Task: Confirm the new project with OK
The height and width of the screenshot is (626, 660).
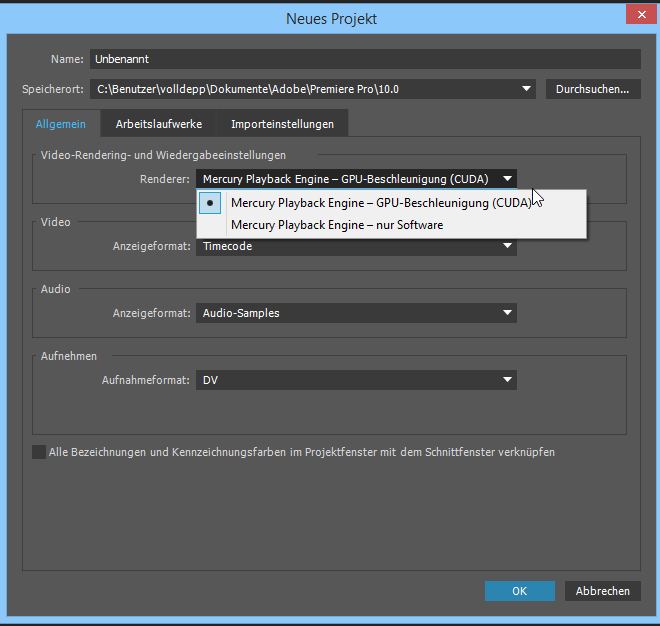Action: 519,591
